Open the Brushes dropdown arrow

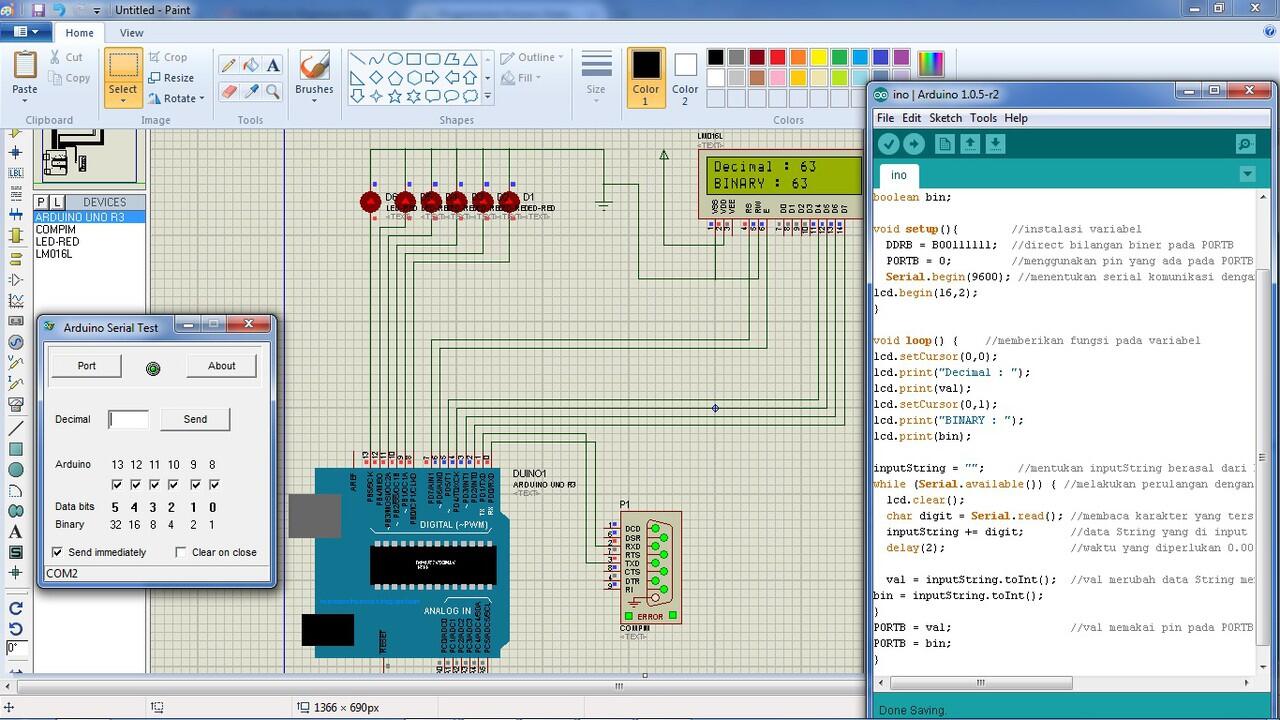(x=314, y=100)
